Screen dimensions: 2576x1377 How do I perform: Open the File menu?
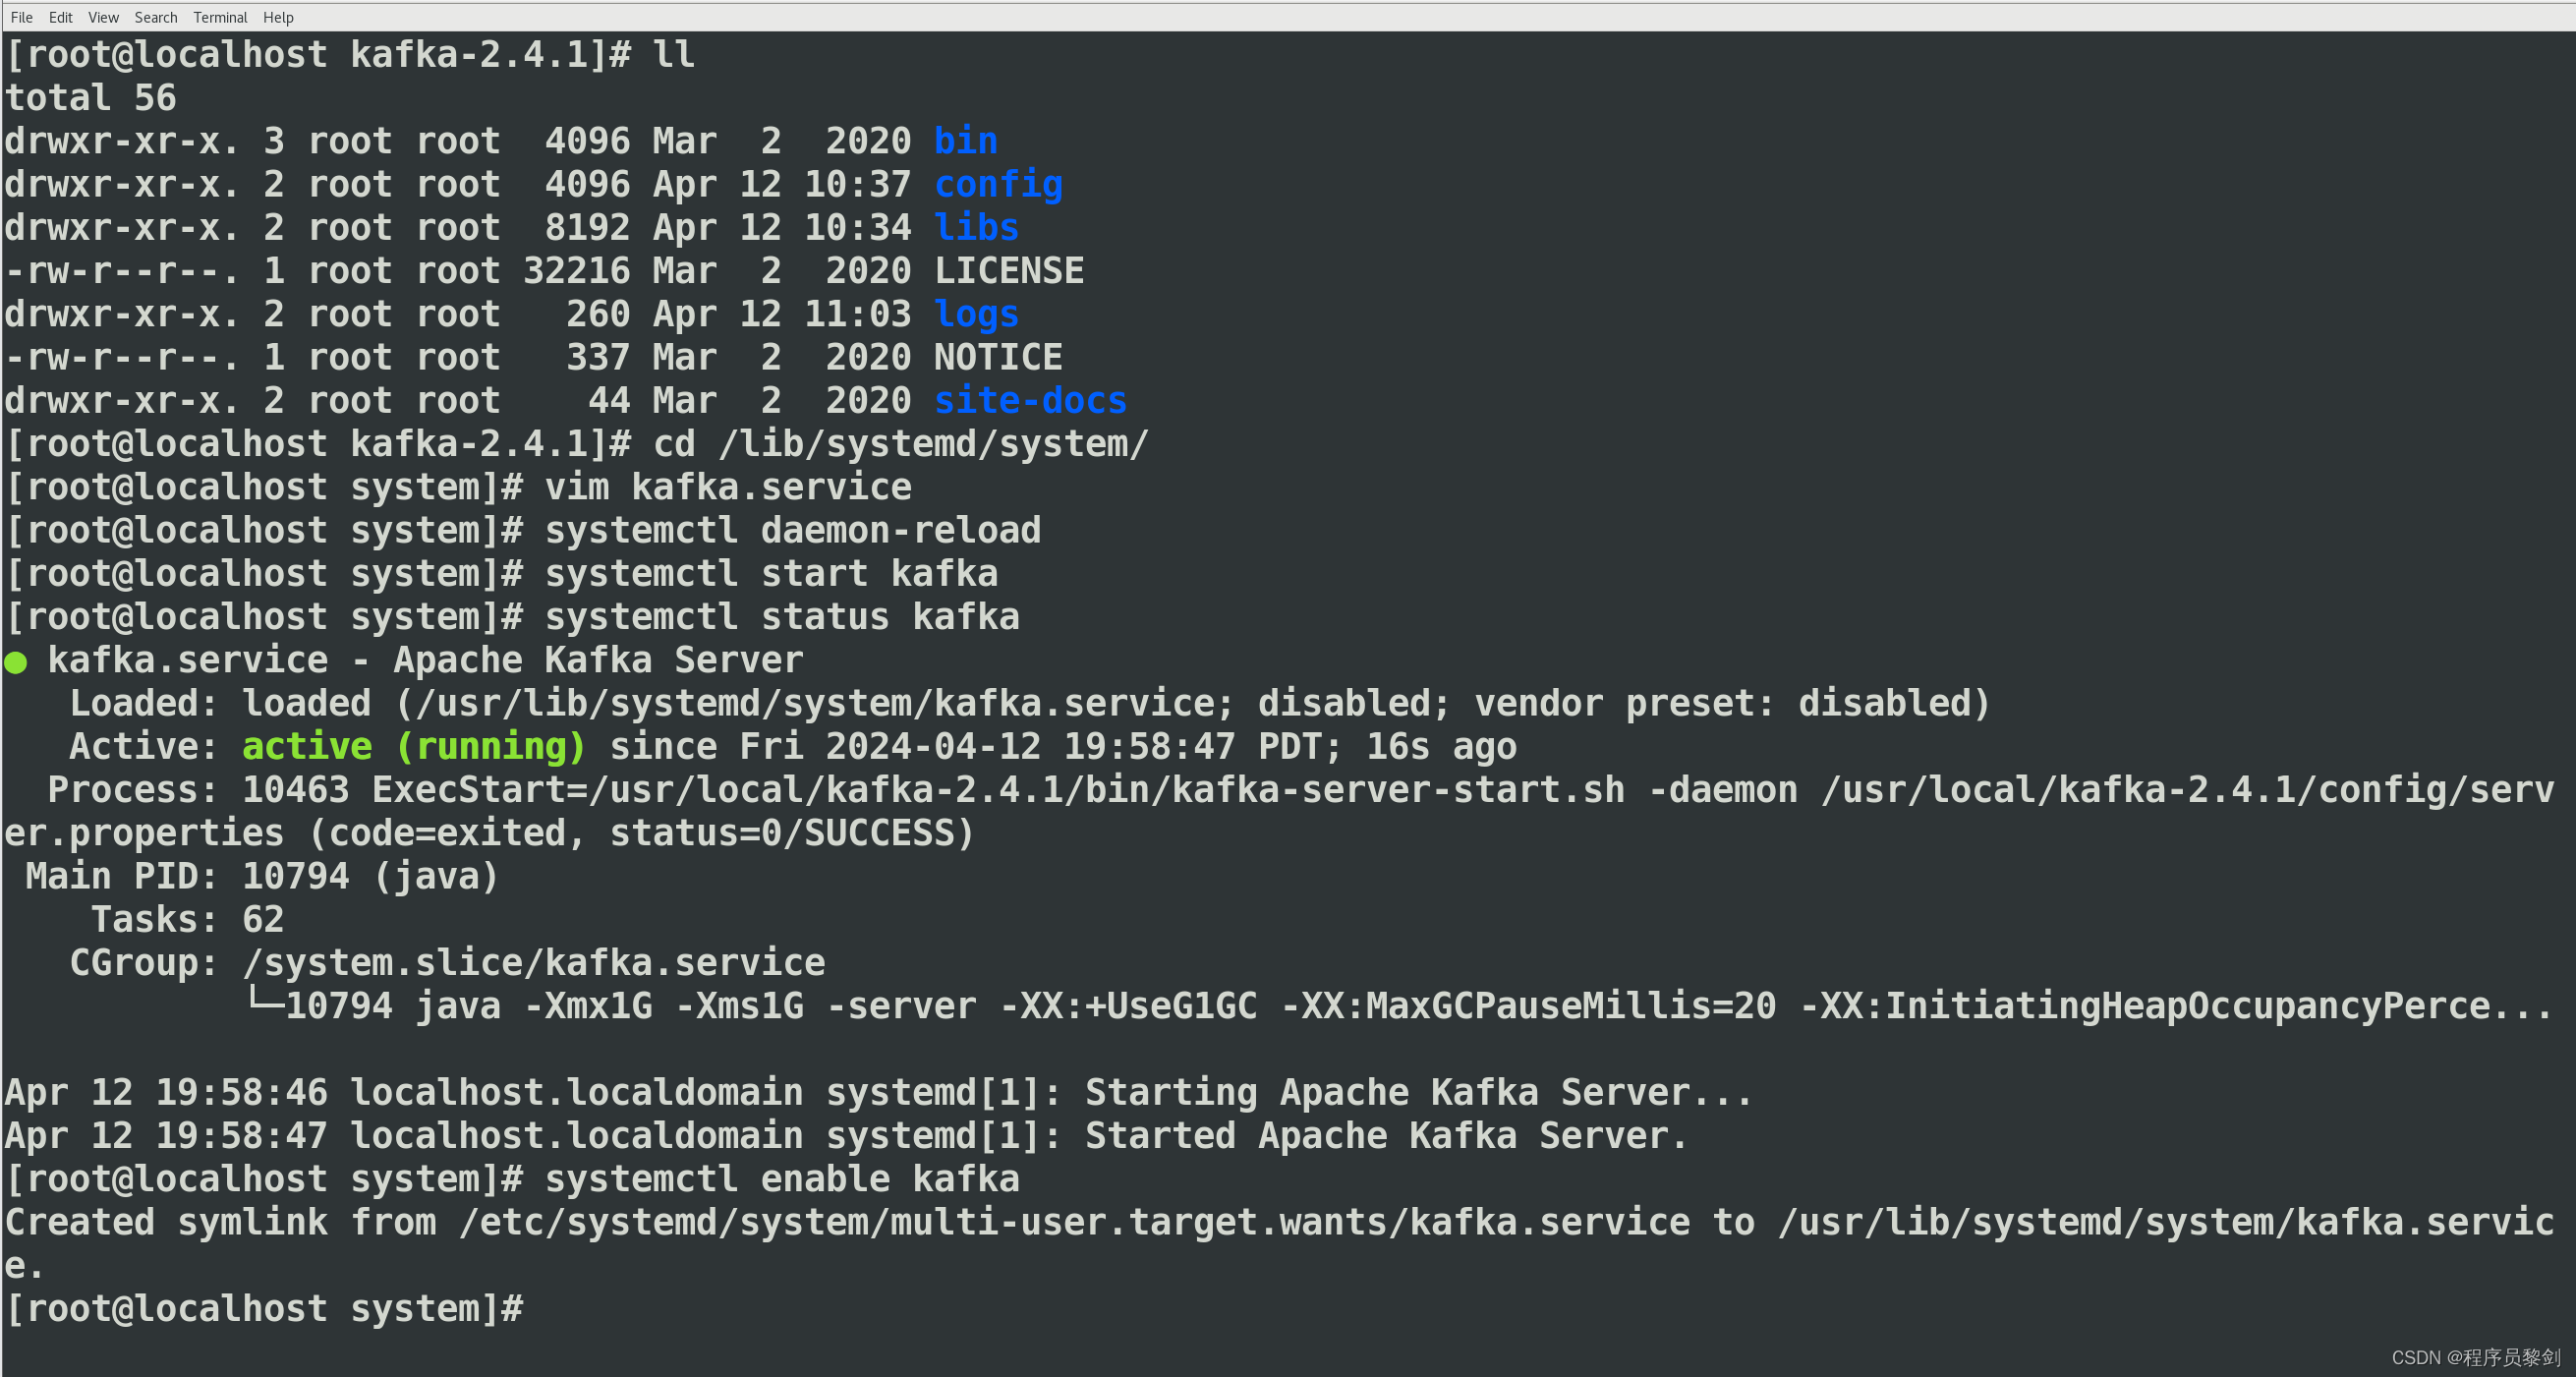21,16
